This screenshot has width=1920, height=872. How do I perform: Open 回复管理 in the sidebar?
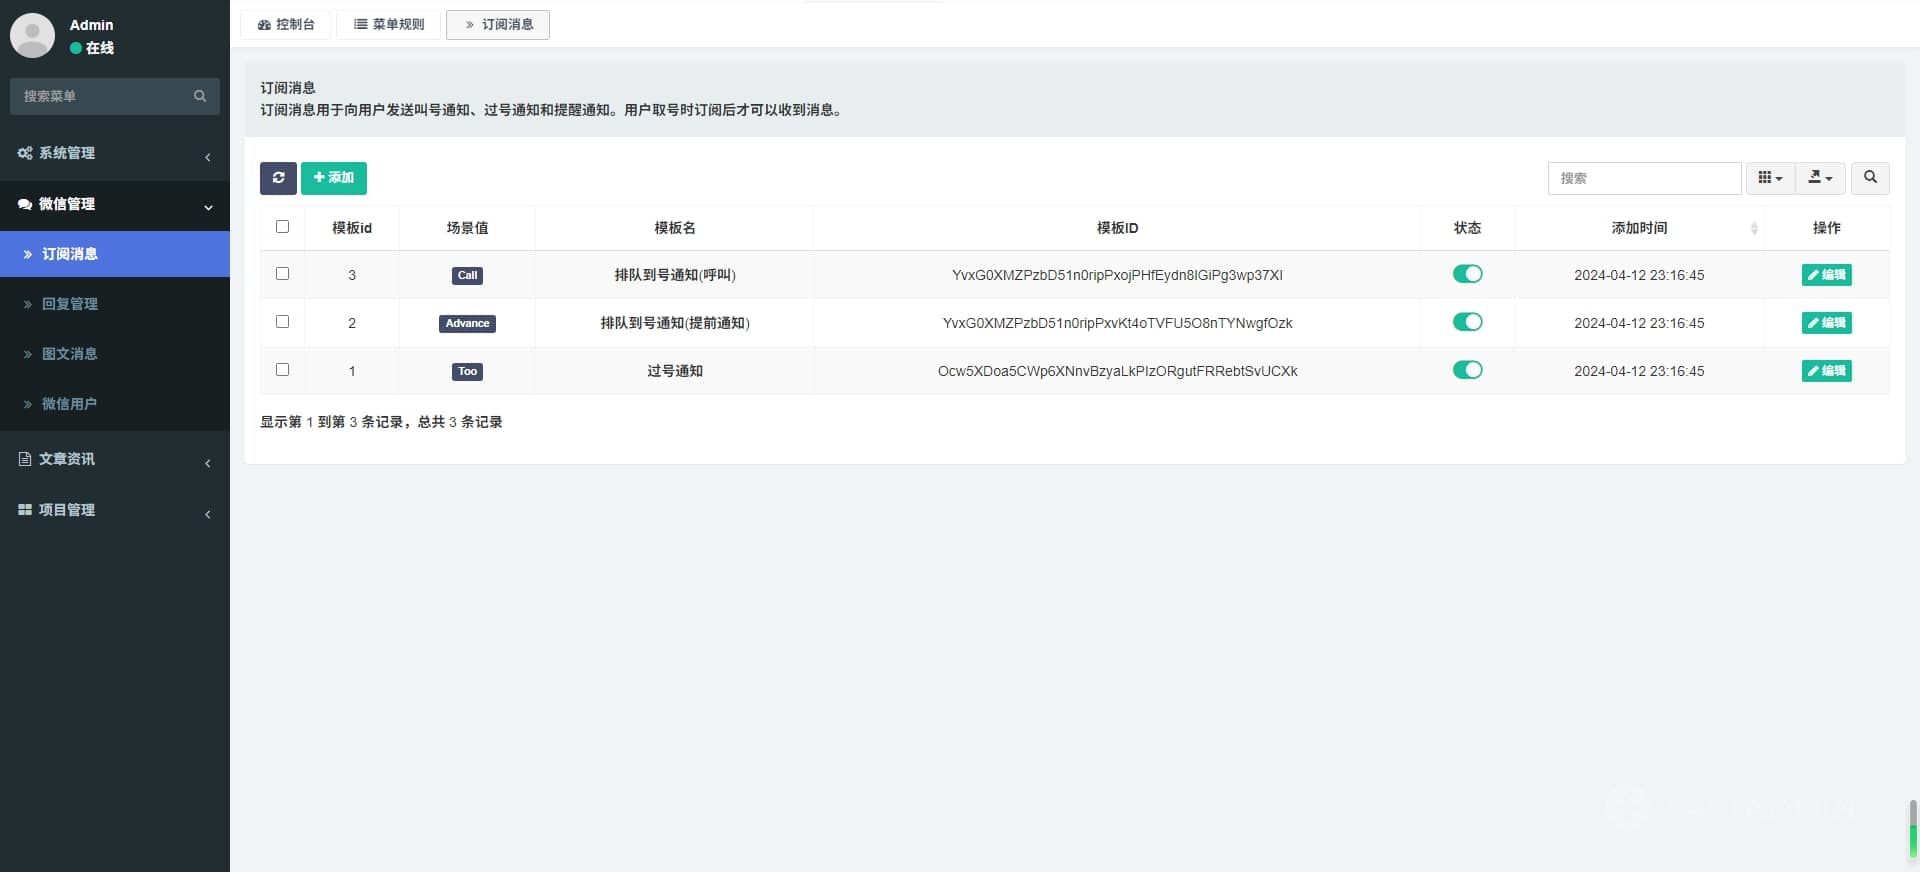(x=70, y=304)
